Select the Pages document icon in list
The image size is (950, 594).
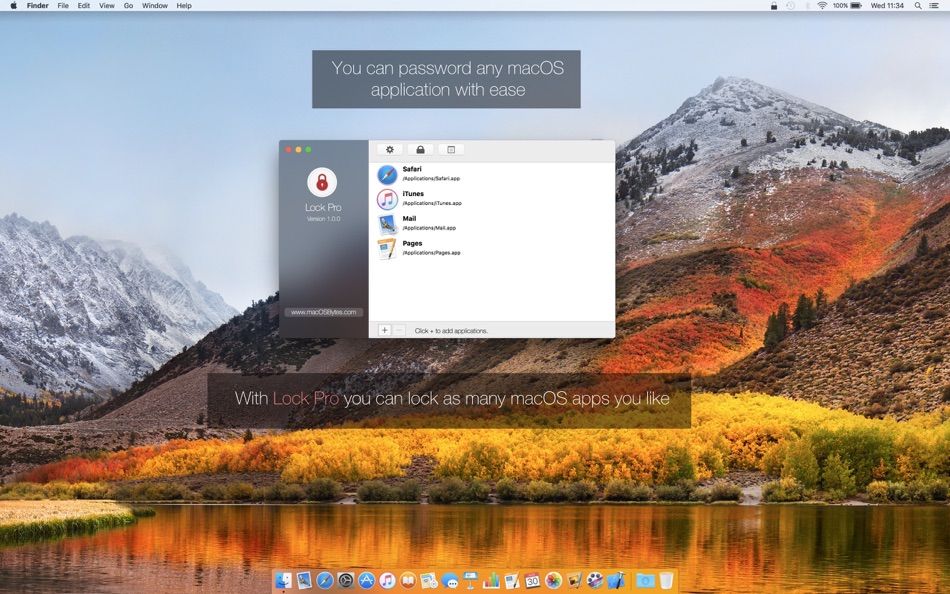pos(387,249)
